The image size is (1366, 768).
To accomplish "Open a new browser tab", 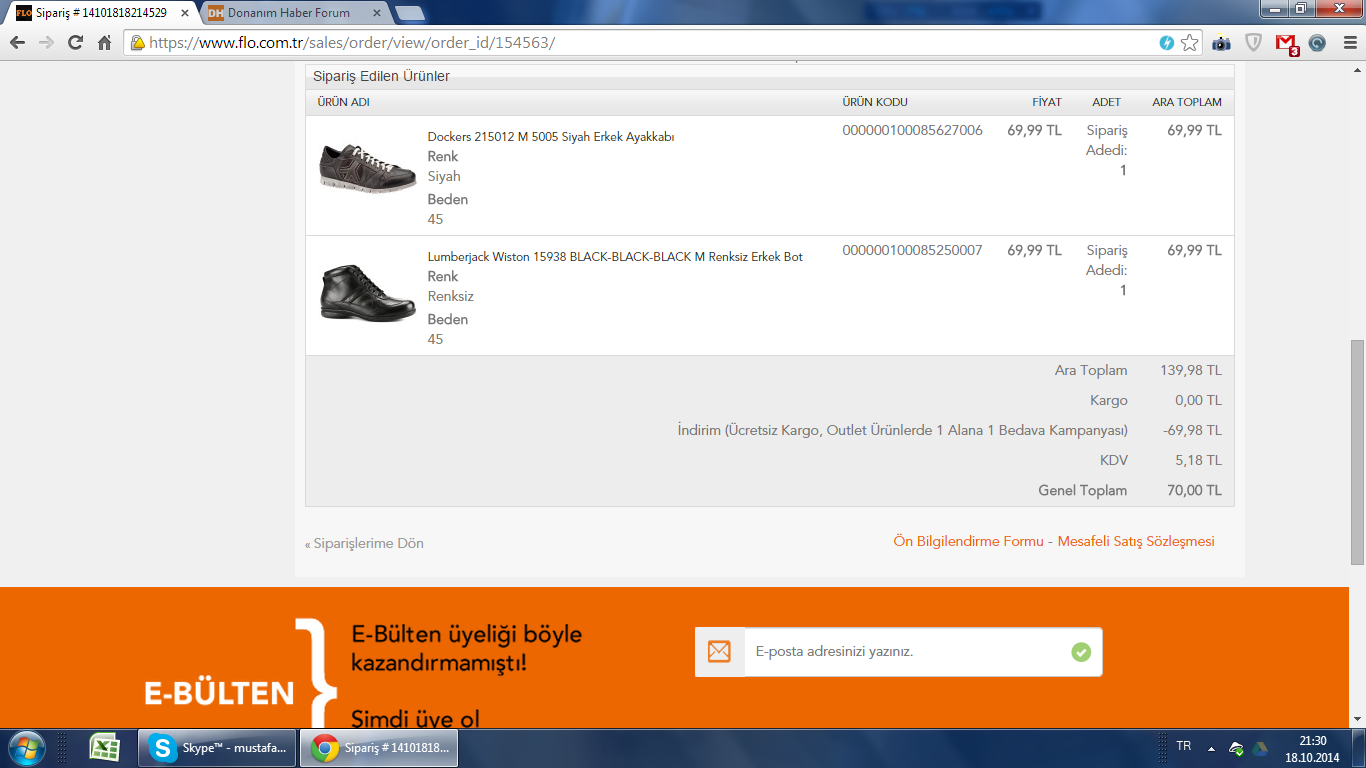I will [409, 14].
